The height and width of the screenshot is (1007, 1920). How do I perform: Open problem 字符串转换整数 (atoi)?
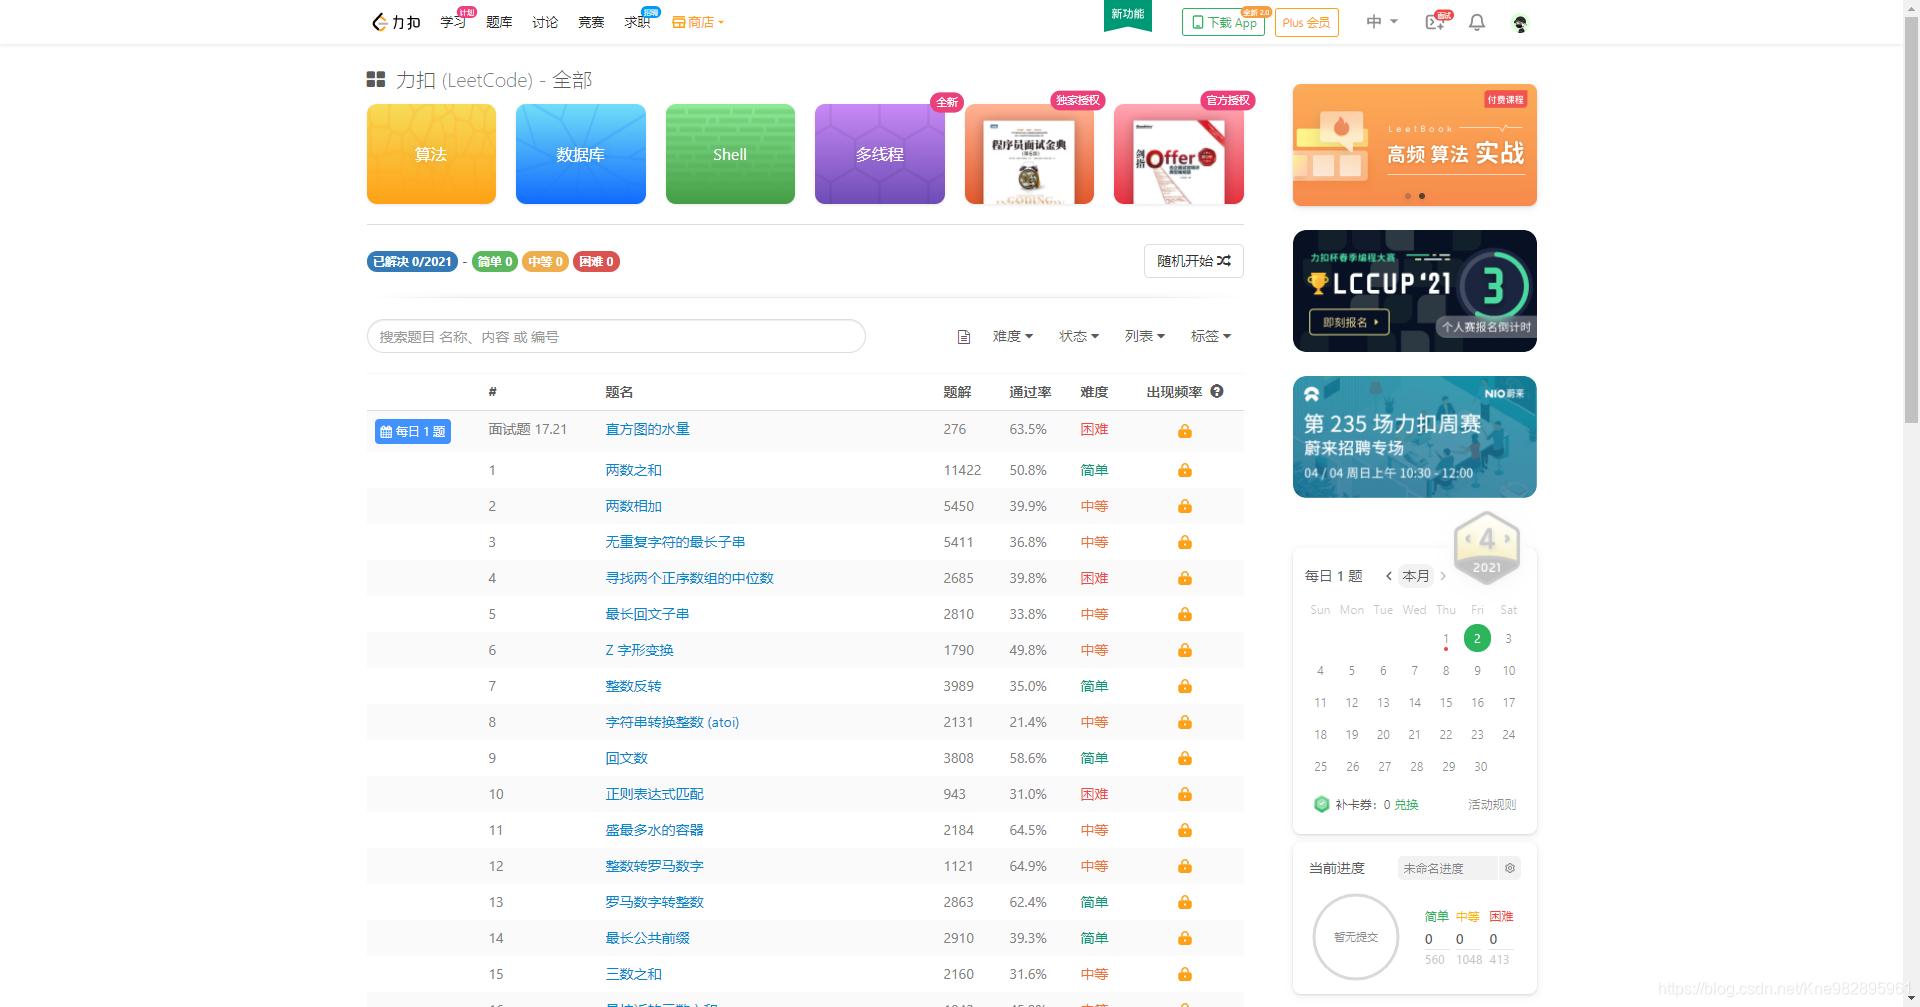coord(672,722)
